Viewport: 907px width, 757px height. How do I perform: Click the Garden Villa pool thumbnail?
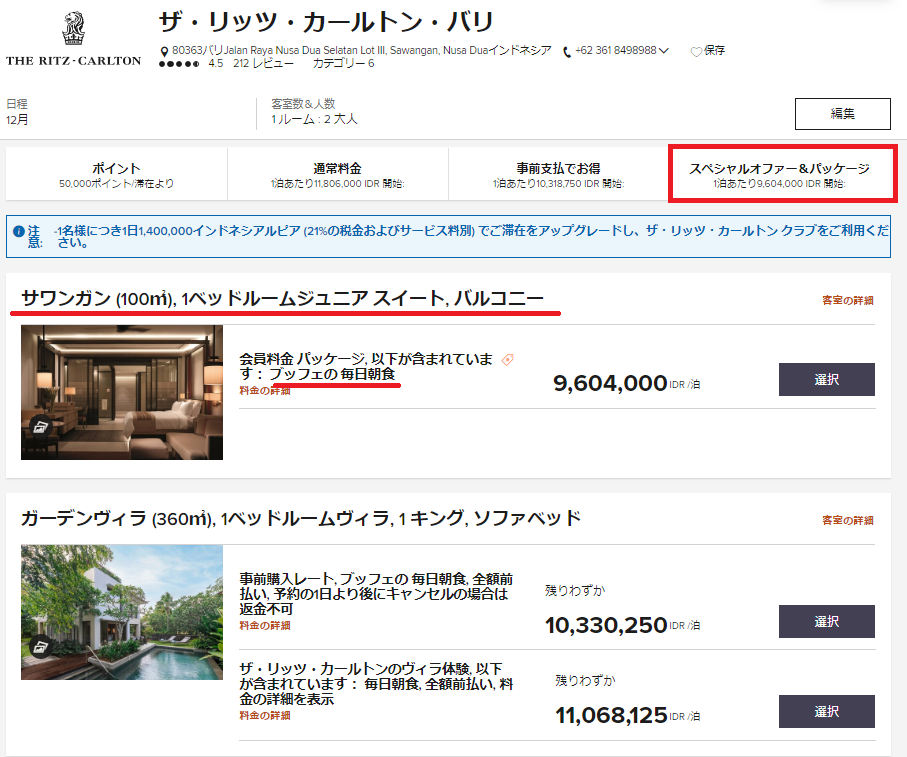(x=121, y=612)
